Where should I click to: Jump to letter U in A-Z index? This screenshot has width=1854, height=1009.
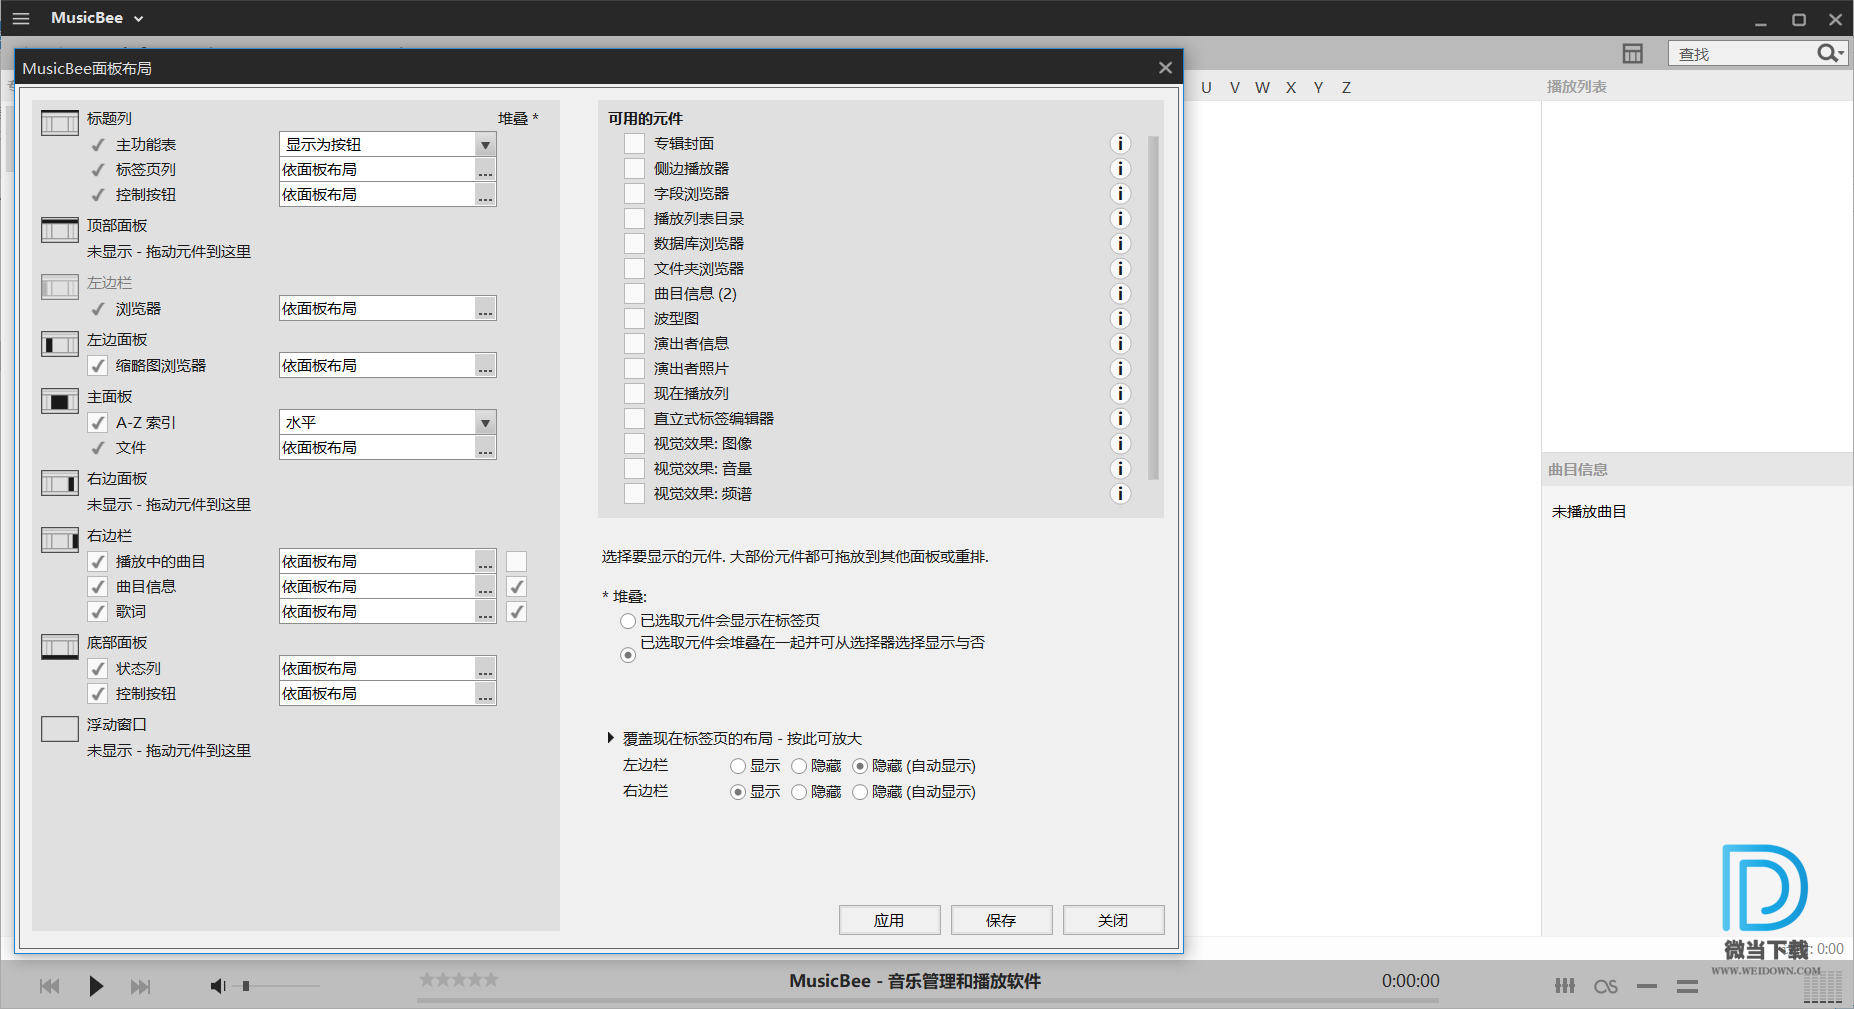pos(1206,88)
